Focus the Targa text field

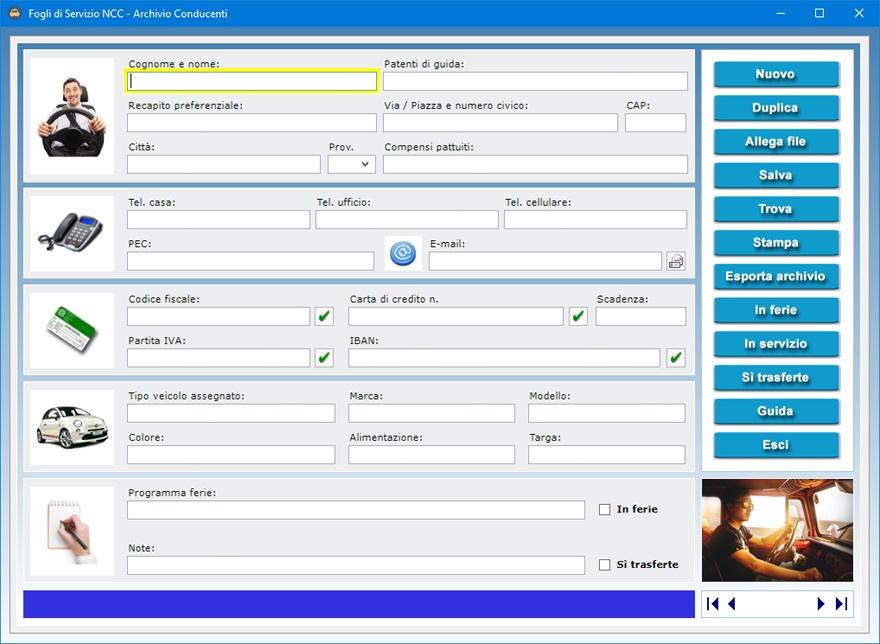click(x=606, y=455)
